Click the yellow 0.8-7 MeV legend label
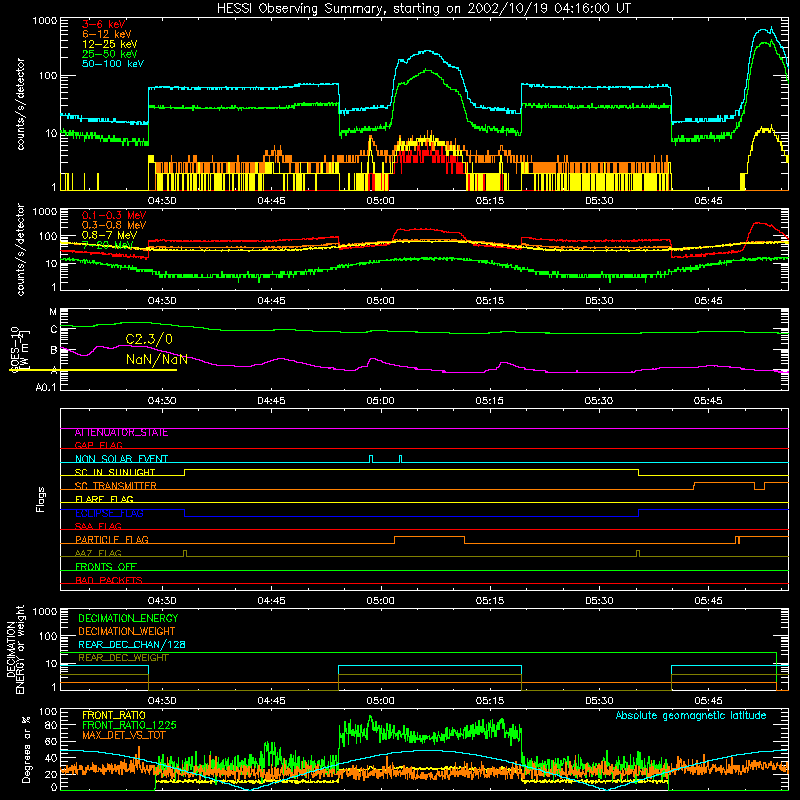 tap(110, 235)
